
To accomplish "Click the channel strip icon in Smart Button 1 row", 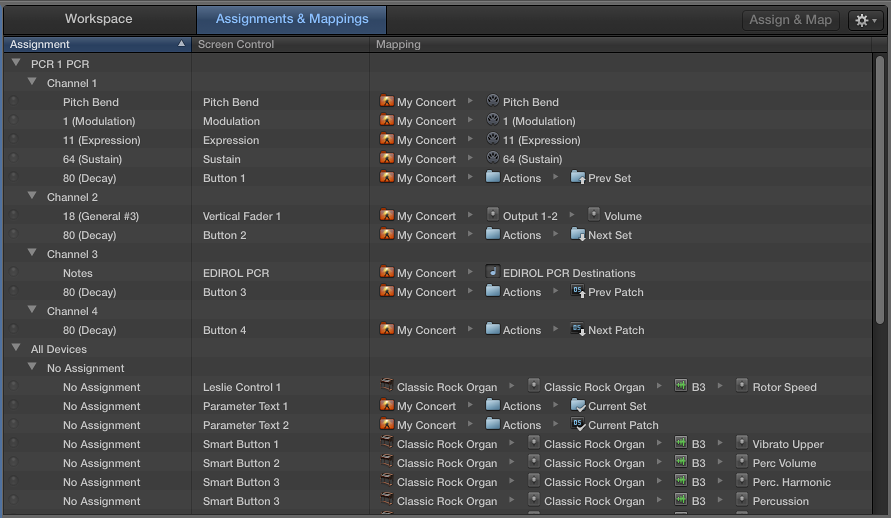I will click(x=534, y=443).
